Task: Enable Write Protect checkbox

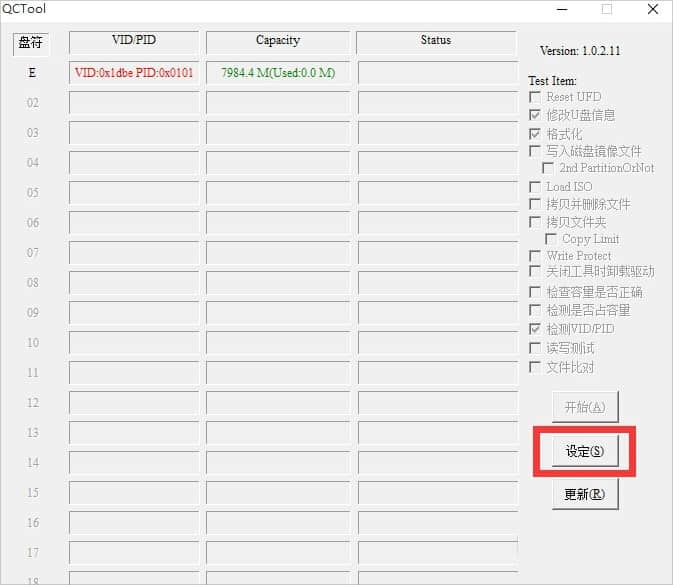Action: coord(535,256)
